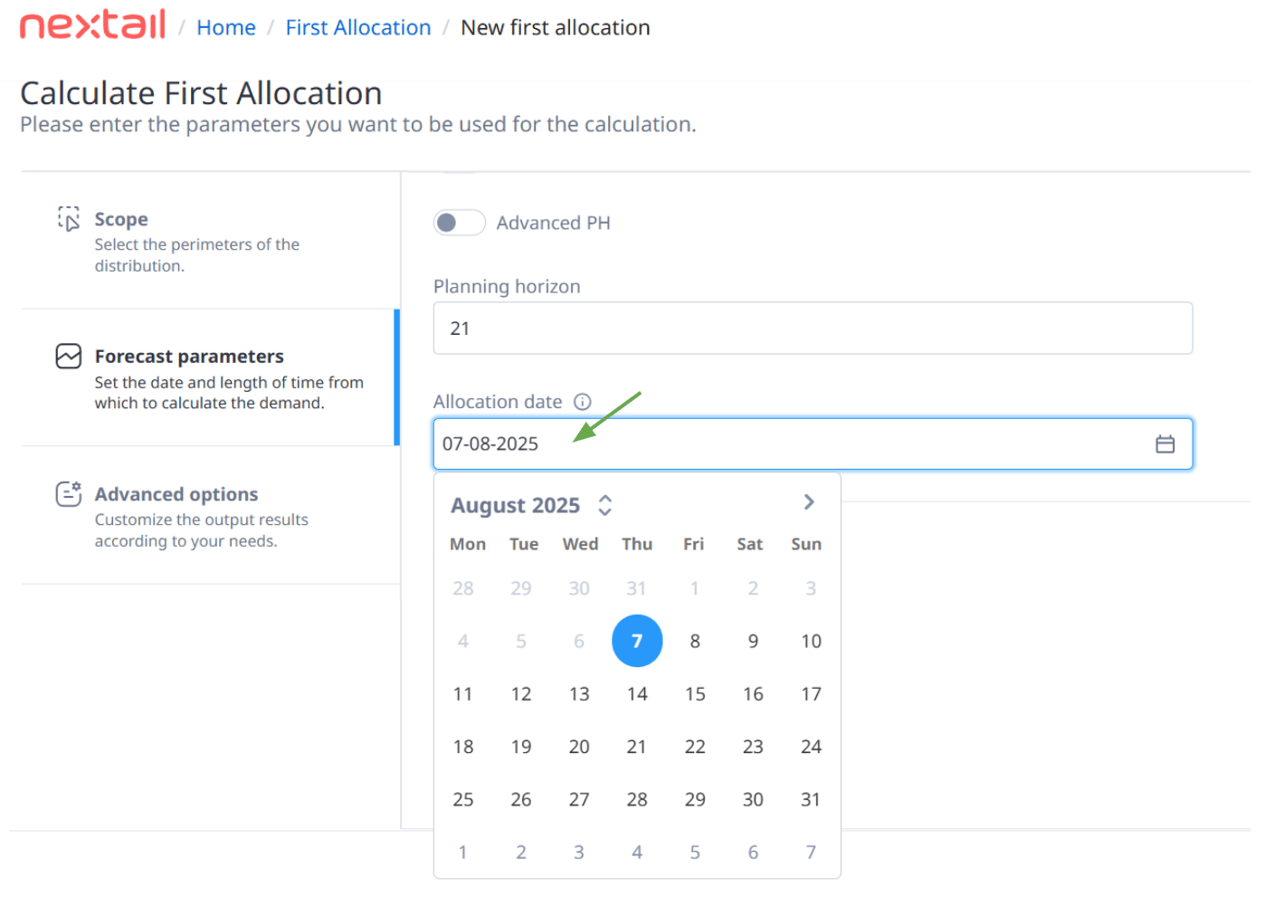The height and width of the screenshot is (897, 1265).
Task: Pick August 8 in the calendar
Action: (x=695, y=641)
